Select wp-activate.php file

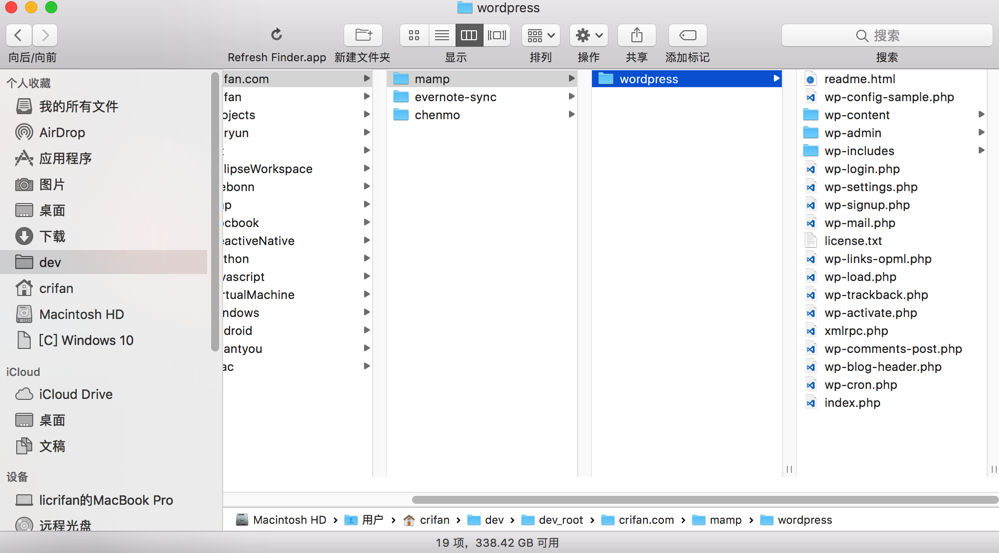tap(870, 313)
